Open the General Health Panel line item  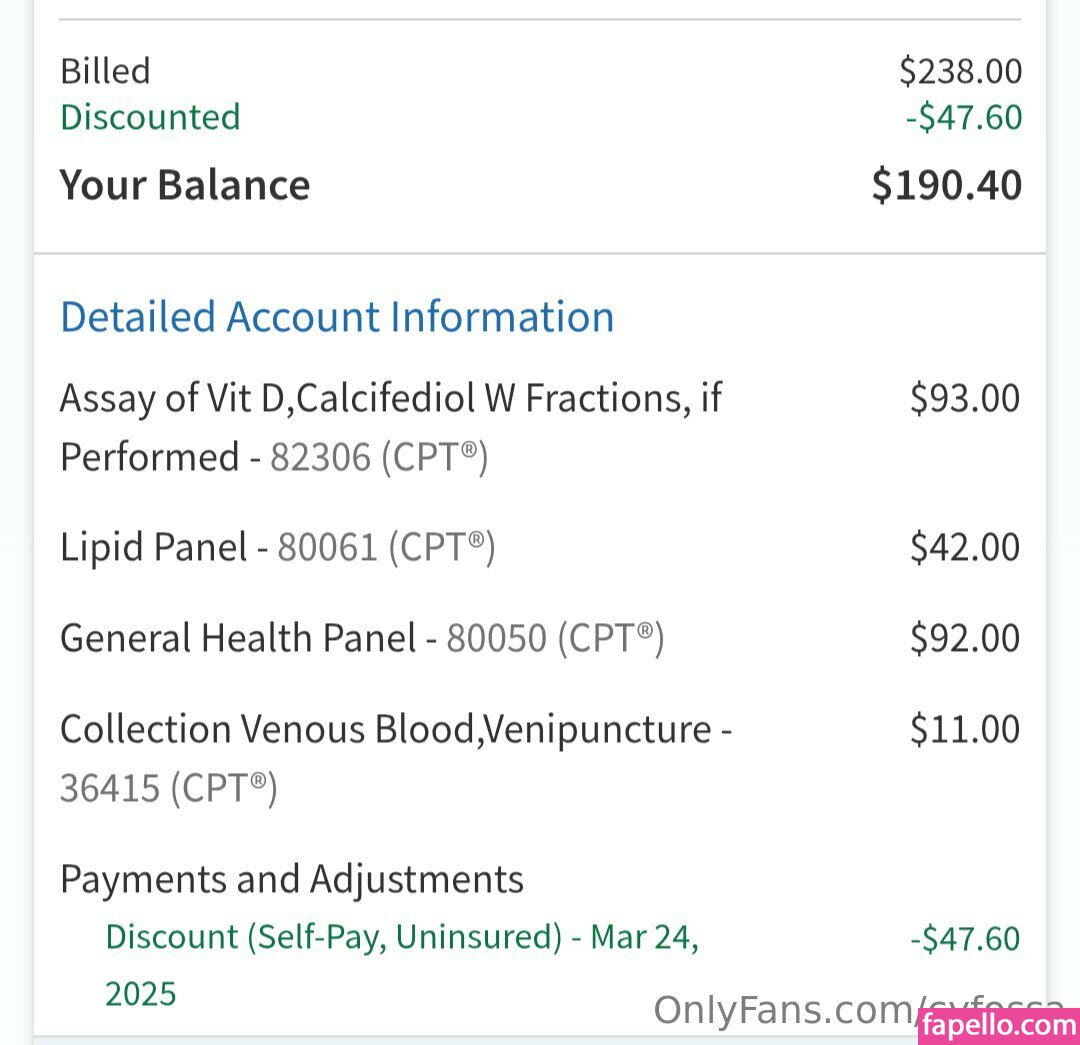[238, 639]
